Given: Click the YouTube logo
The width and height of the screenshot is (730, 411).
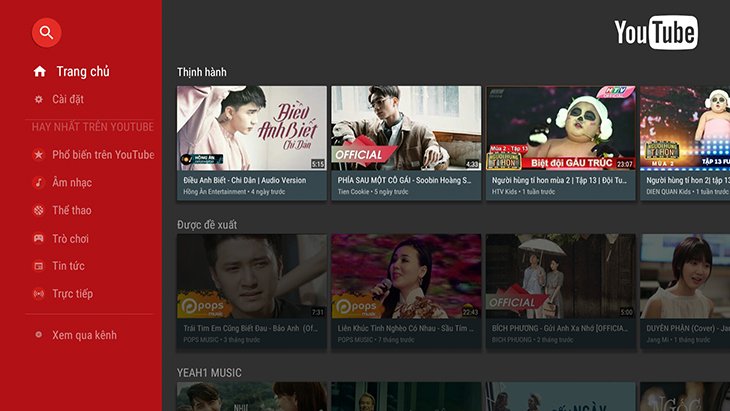Looking at the screenshot, I should 655,33.
